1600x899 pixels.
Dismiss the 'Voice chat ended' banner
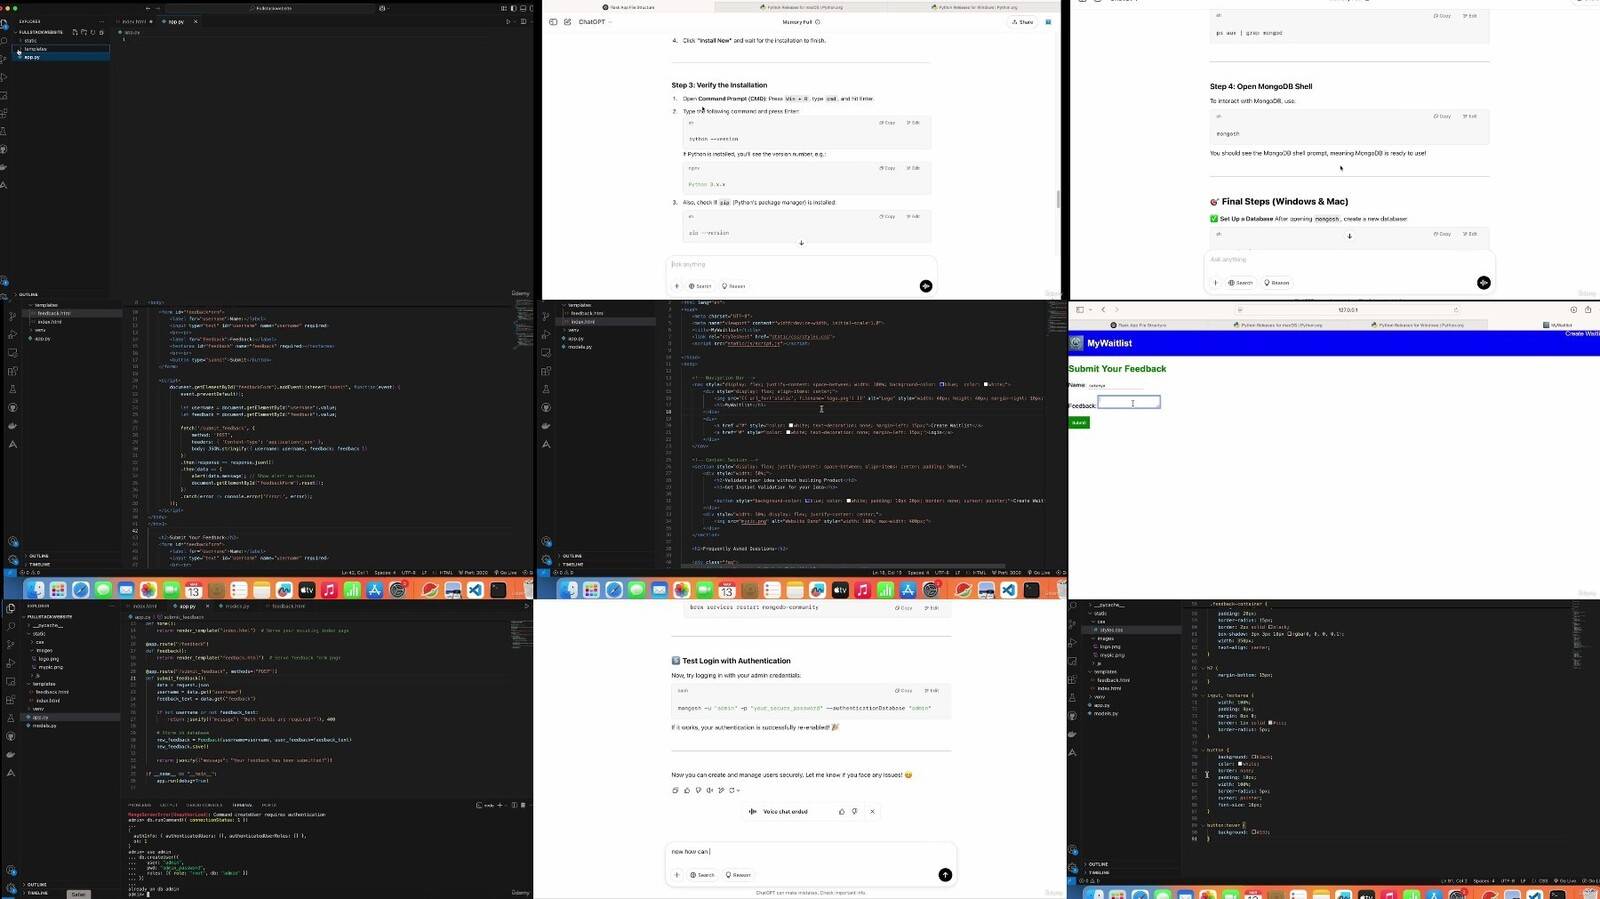coord(872,812)
